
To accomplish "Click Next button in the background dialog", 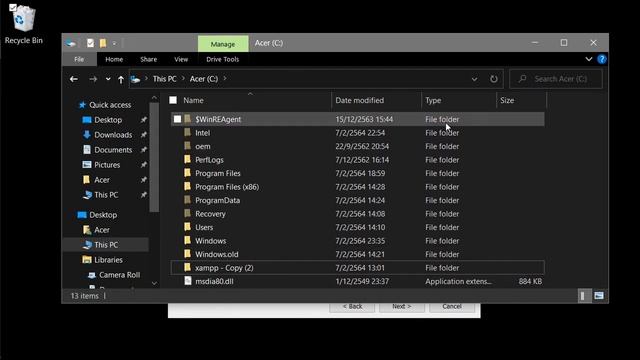I will (402, 307).
